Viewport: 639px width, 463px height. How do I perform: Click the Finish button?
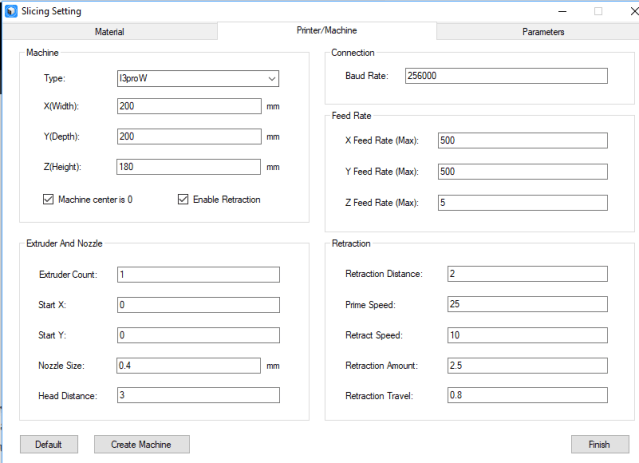click(x=599, y=444)
